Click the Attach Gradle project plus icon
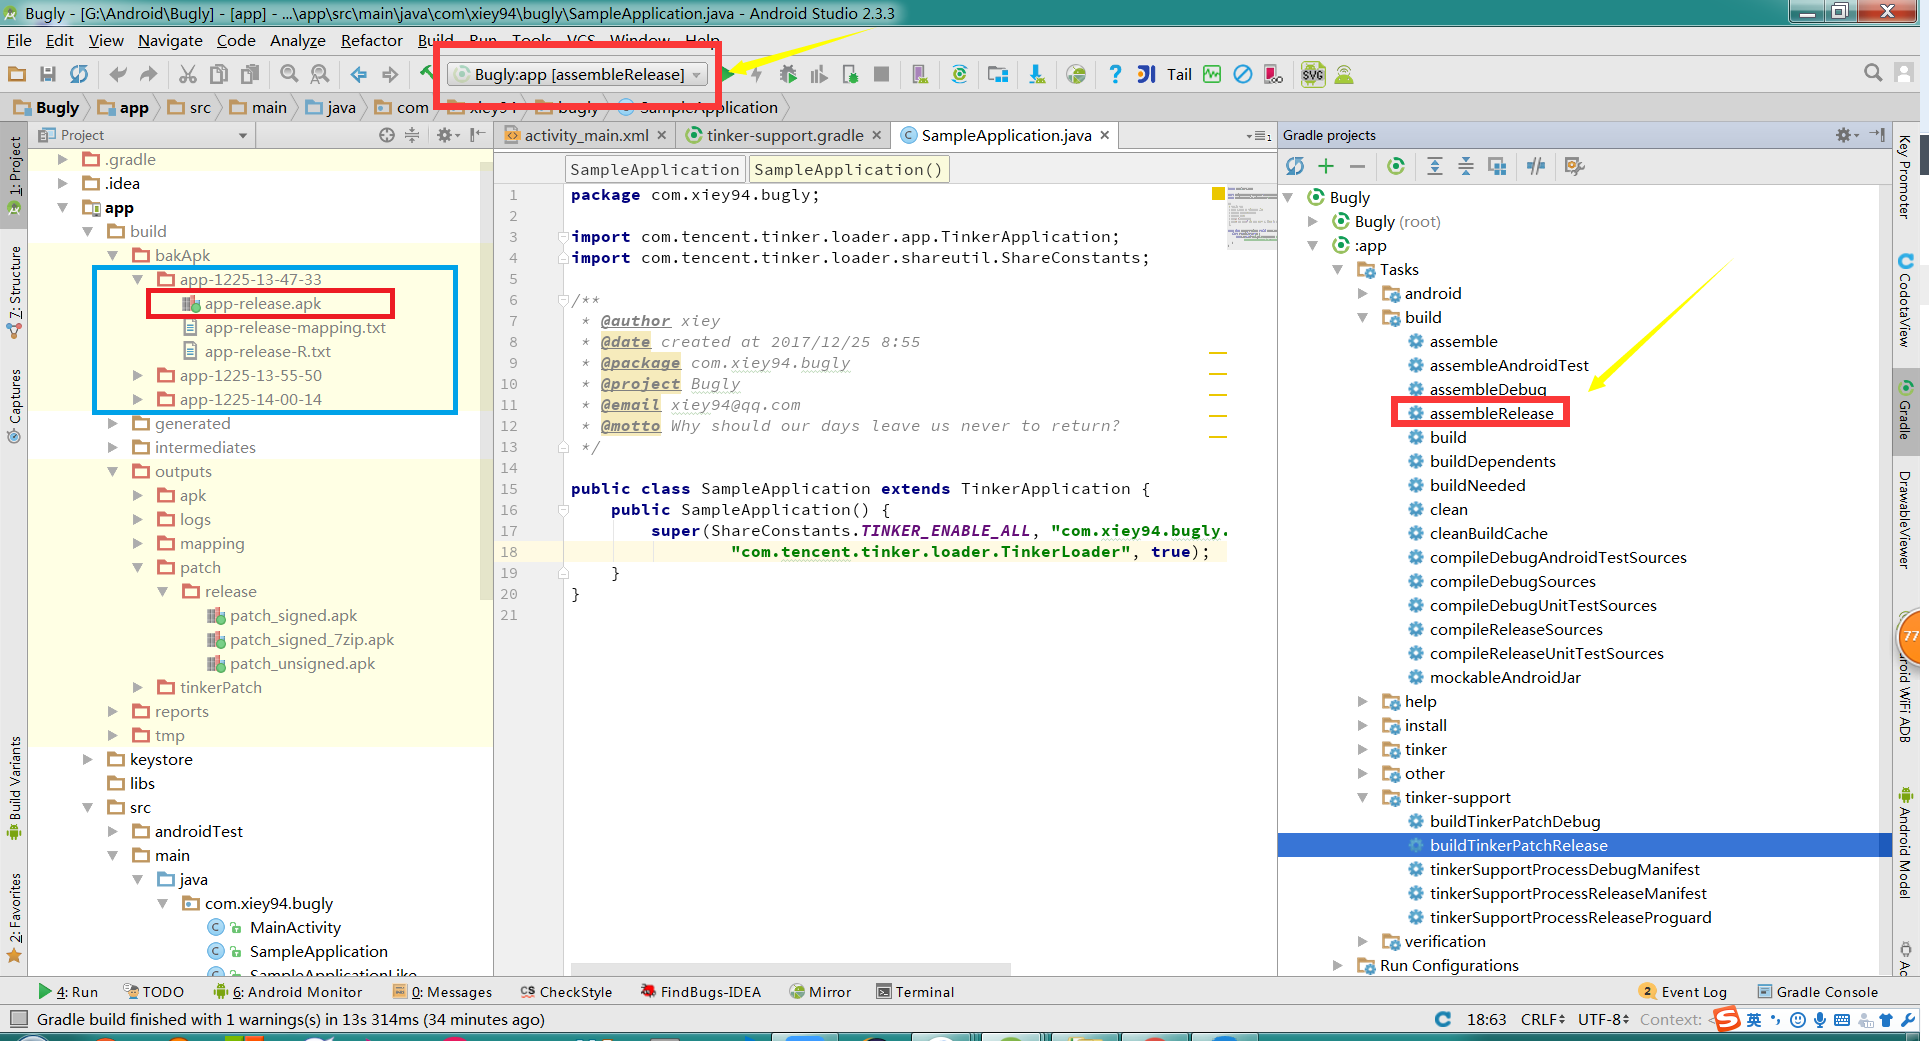 [1326, 166]
